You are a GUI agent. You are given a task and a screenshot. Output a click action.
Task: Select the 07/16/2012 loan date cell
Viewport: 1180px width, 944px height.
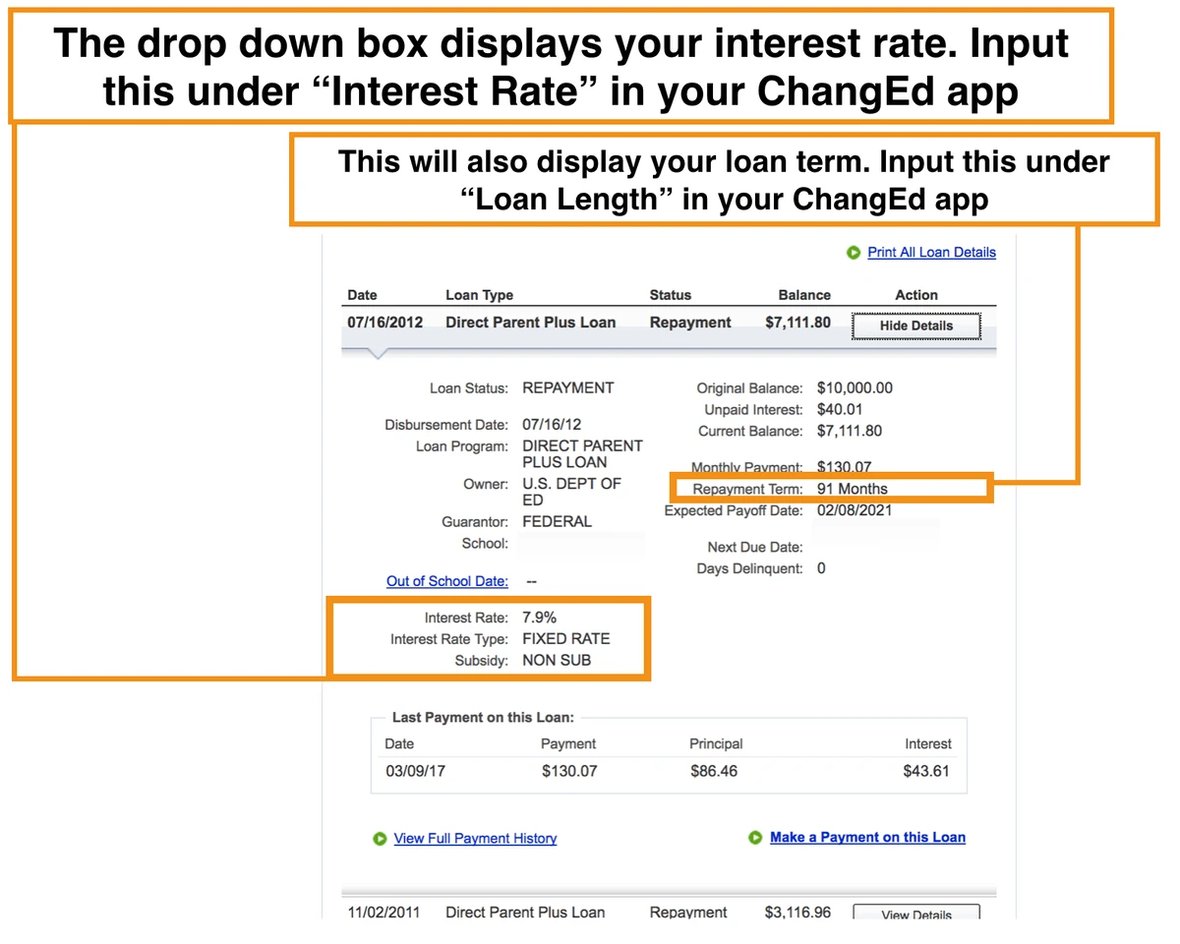pyautogui.click(x=385, y=322)
